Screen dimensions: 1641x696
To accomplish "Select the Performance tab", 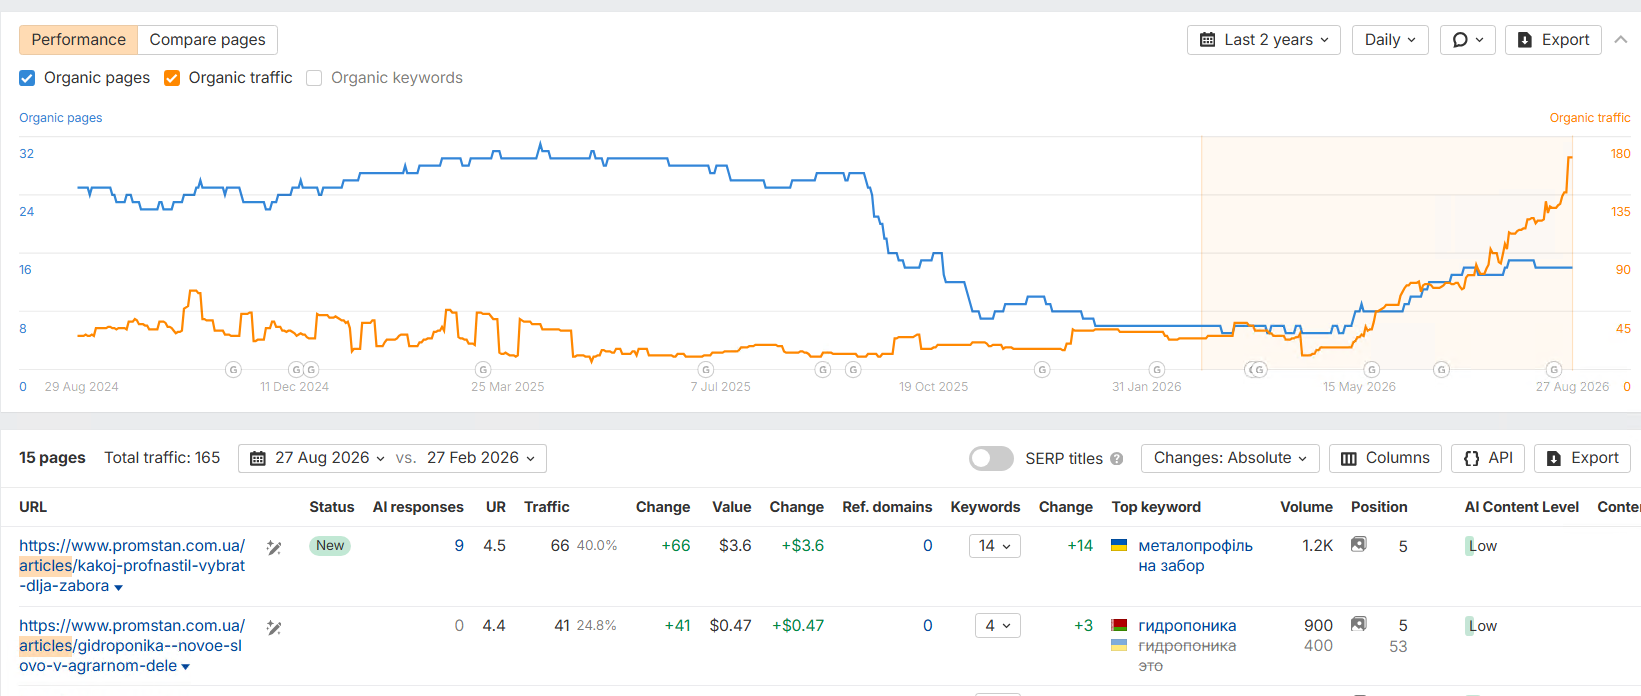I will (78, 40).
